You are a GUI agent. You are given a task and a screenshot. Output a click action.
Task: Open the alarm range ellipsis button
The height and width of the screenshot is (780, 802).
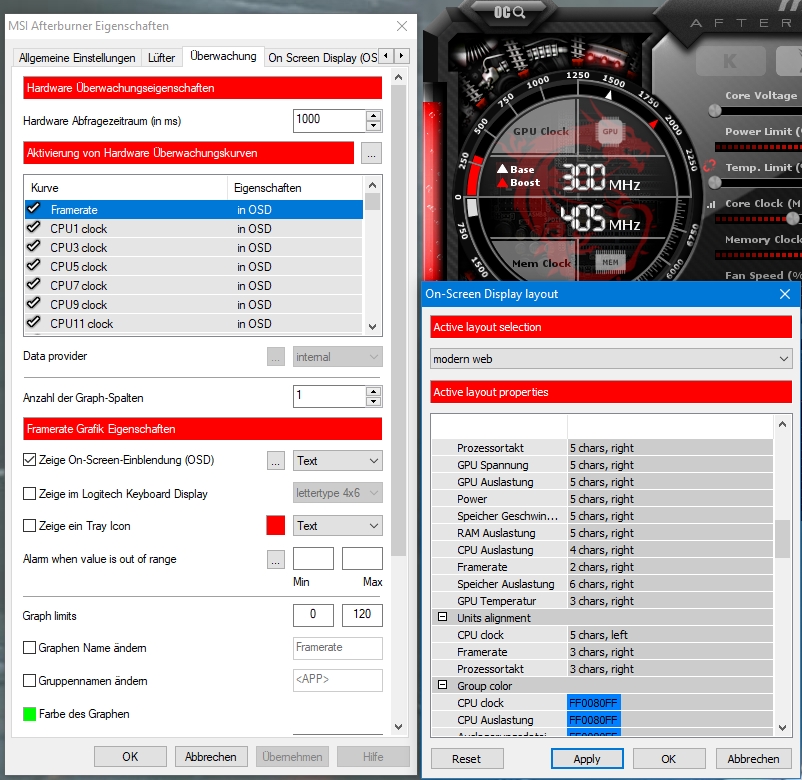click(x=276, y=560)
